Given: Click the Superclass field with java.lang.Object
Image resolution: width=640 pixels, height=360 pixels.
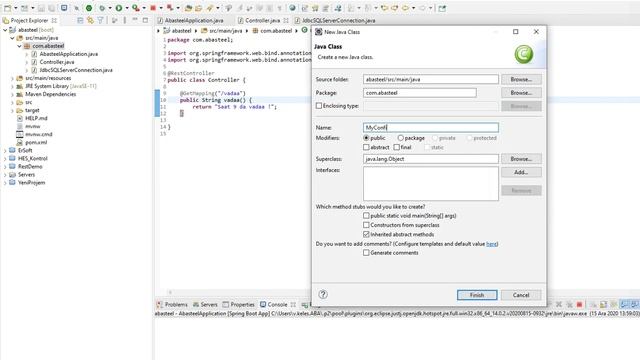Looking at the screenshot, I should (x=431, y=159).
